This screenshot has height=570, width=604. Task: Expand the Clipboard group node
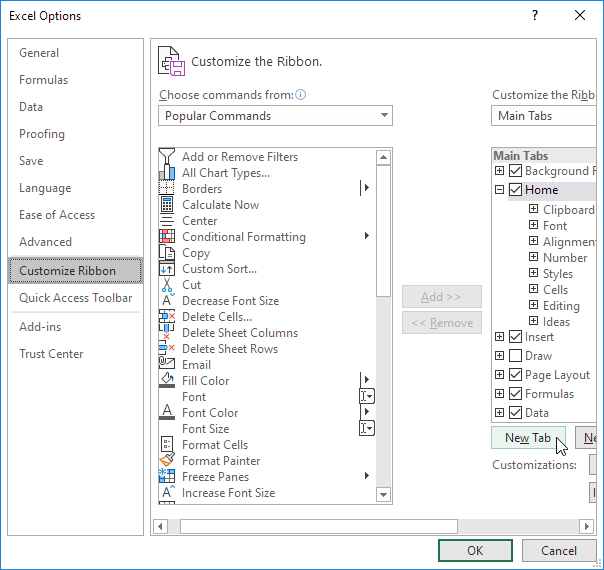(534, 210)
